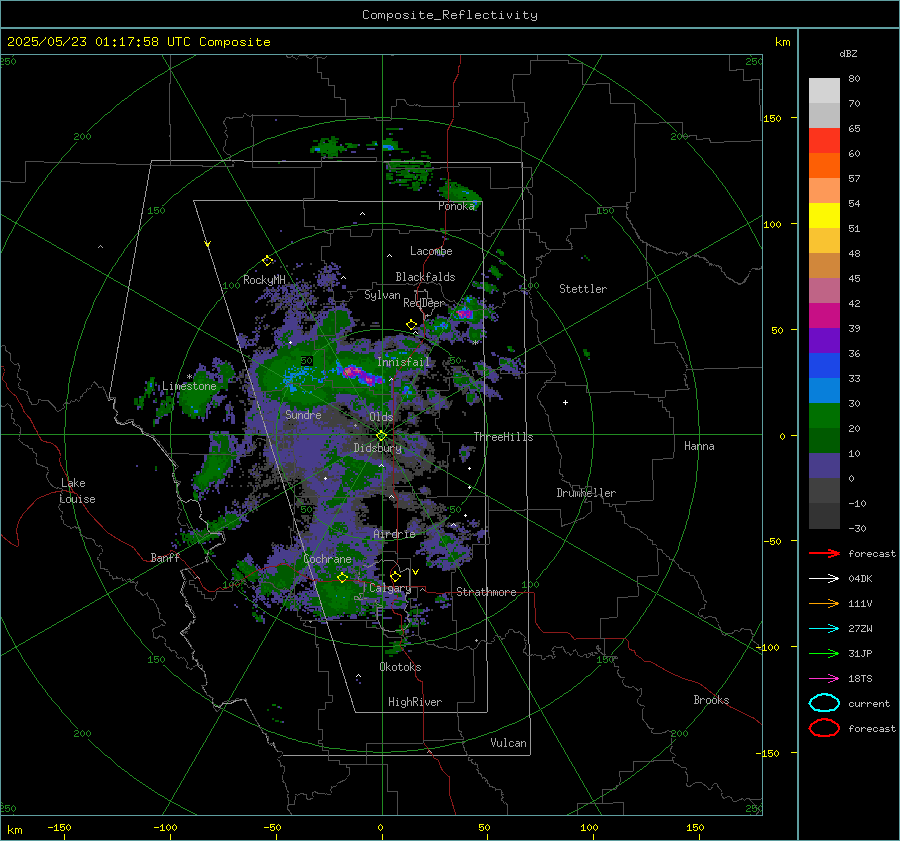
Task: Click the Drumheller city label
Action: click(x=586, y=493)
